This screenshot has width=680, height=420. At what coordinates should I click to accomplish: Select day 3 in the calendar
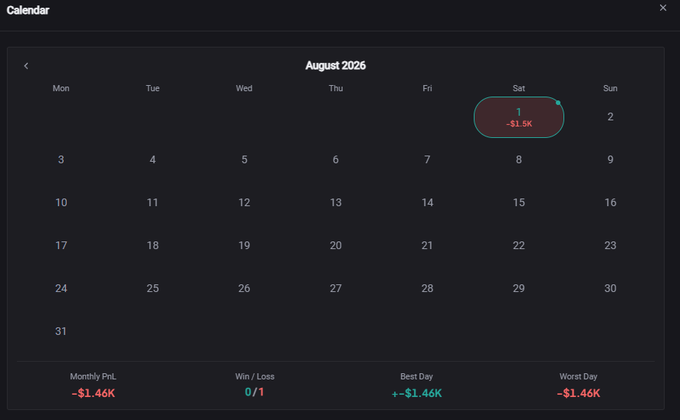coord(61,160)
